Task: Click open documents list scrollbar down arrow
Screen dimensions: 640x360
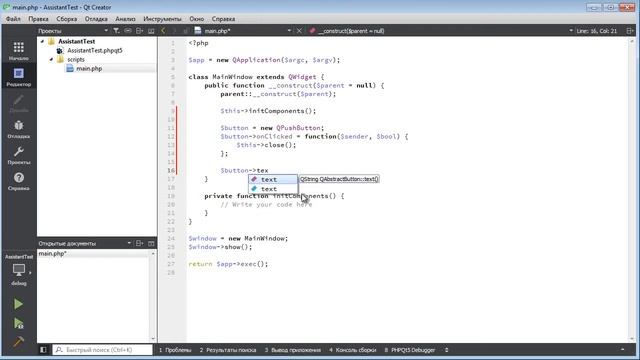Action: [x=153, y=338]
